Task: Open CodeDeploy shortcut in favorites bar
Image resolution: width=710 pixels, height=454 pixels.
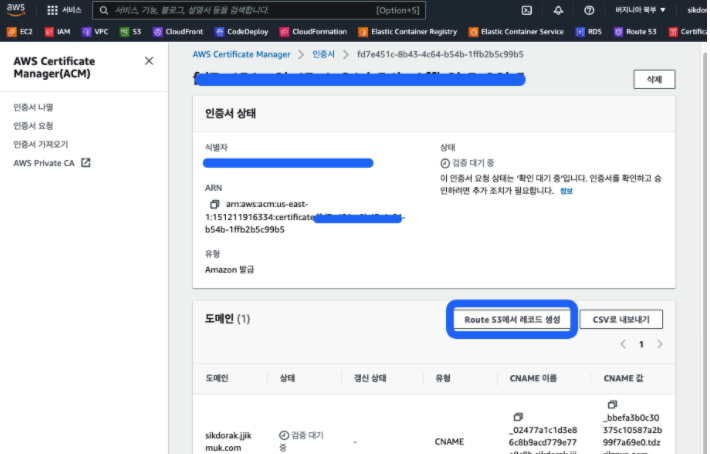Action: [242, 32]
